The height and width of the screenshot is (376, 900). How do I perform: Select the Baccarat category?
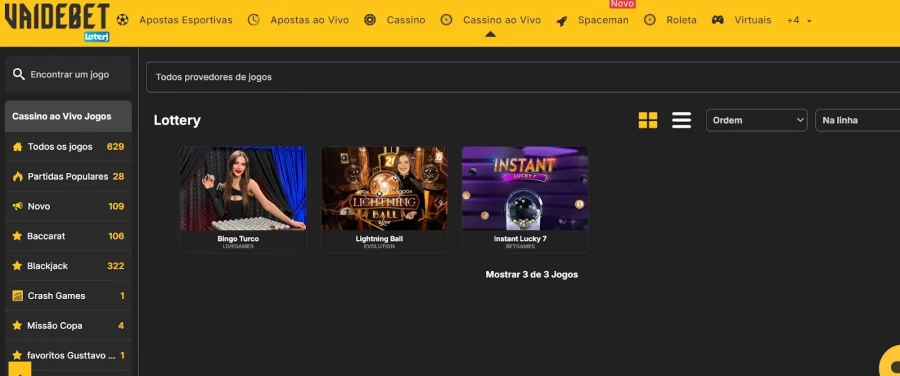tap(68, 236)
